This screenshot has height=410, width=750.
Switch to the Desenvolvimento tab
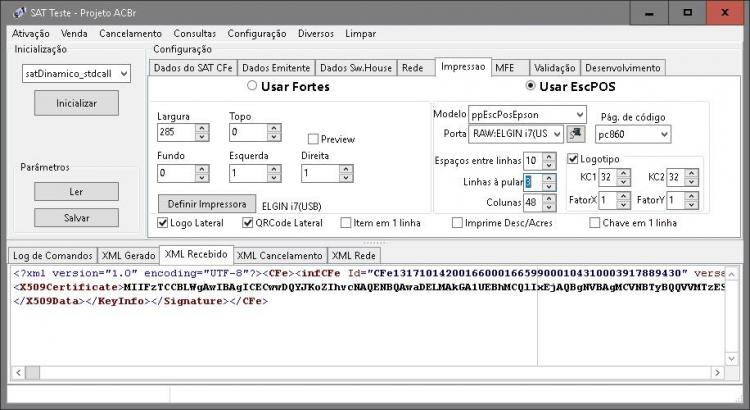pos(623,68)
